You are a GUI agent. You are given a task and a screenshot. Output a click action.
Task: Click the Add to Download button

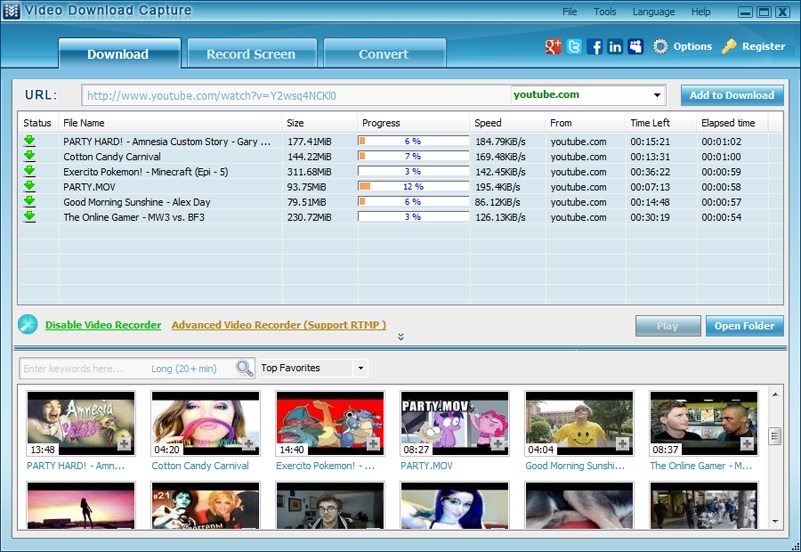click(x=732, y=95)
